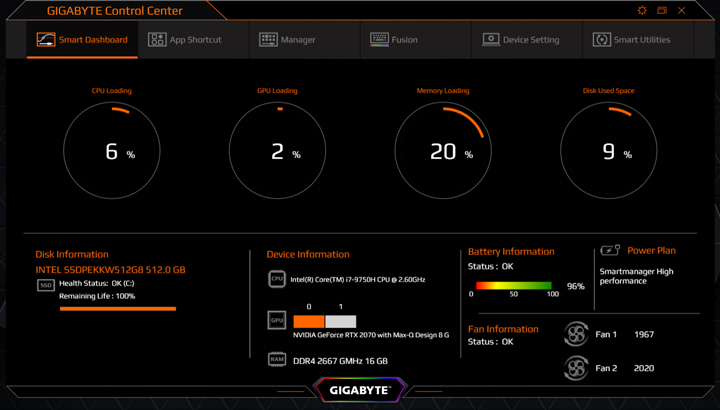Click Fan 2 speed value 2020
This screenshot has height=410, width=720.
[644, 368]
